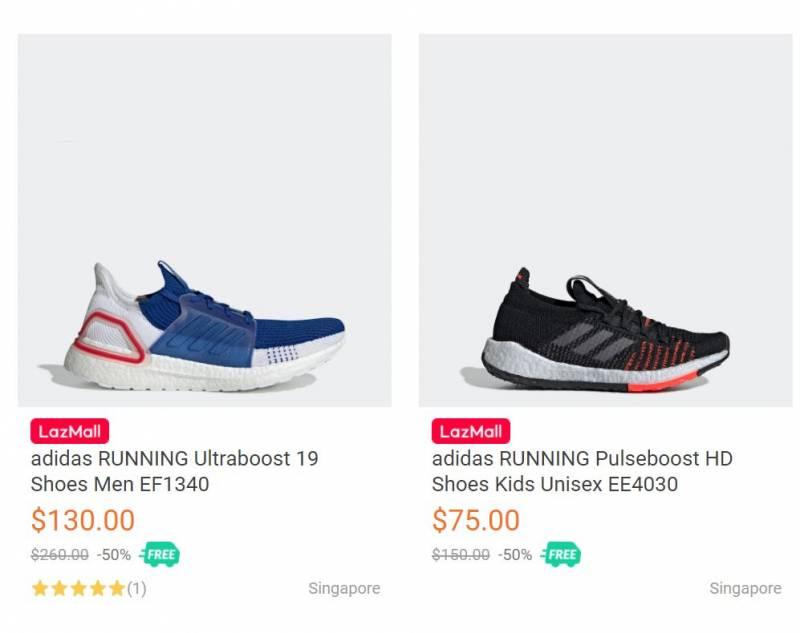The height and width of the screenshot is (633, 800).
Task: Click the crossed-out $150.00 original price
Action: (460, 554)
